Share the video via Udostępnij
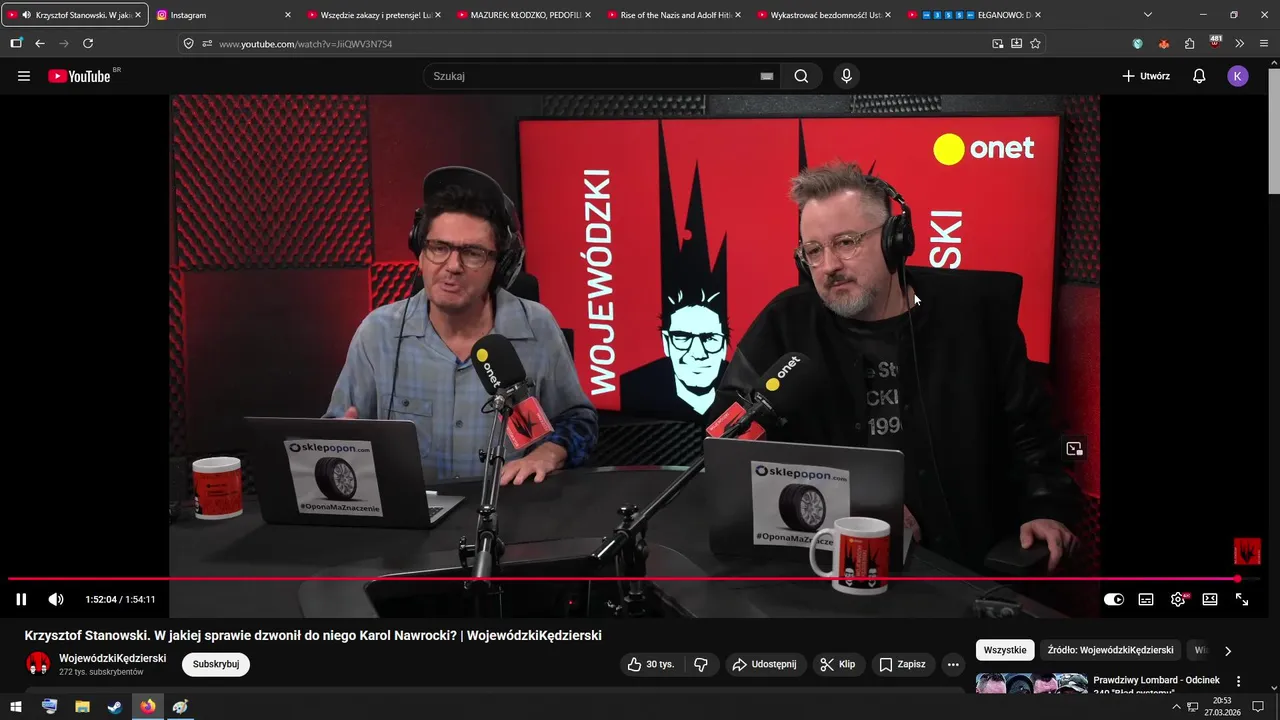 point(764,664)
